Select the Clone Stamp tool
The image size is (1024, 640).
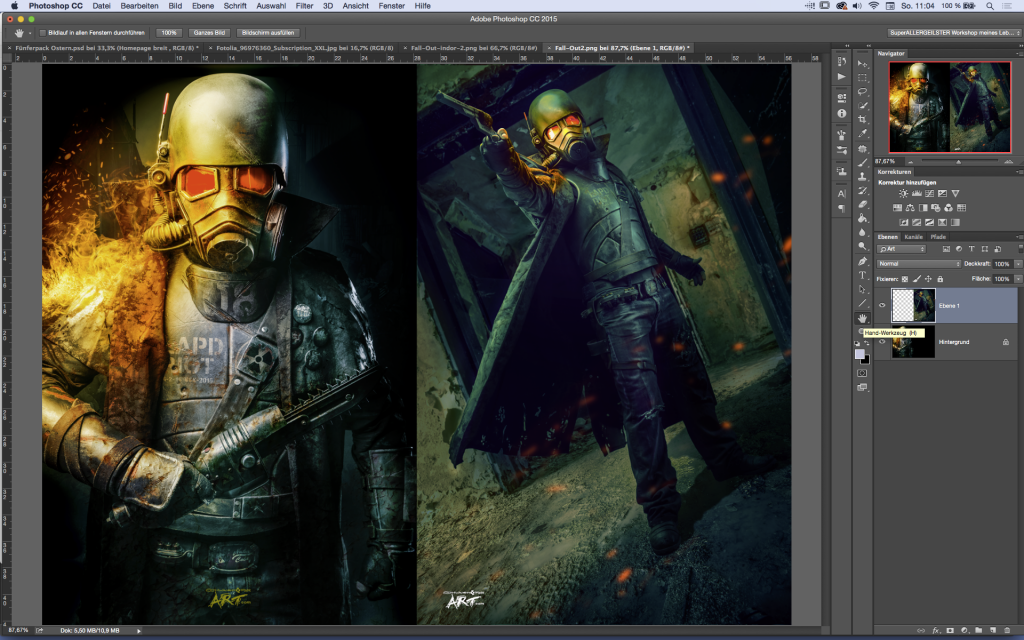[862, 176]
